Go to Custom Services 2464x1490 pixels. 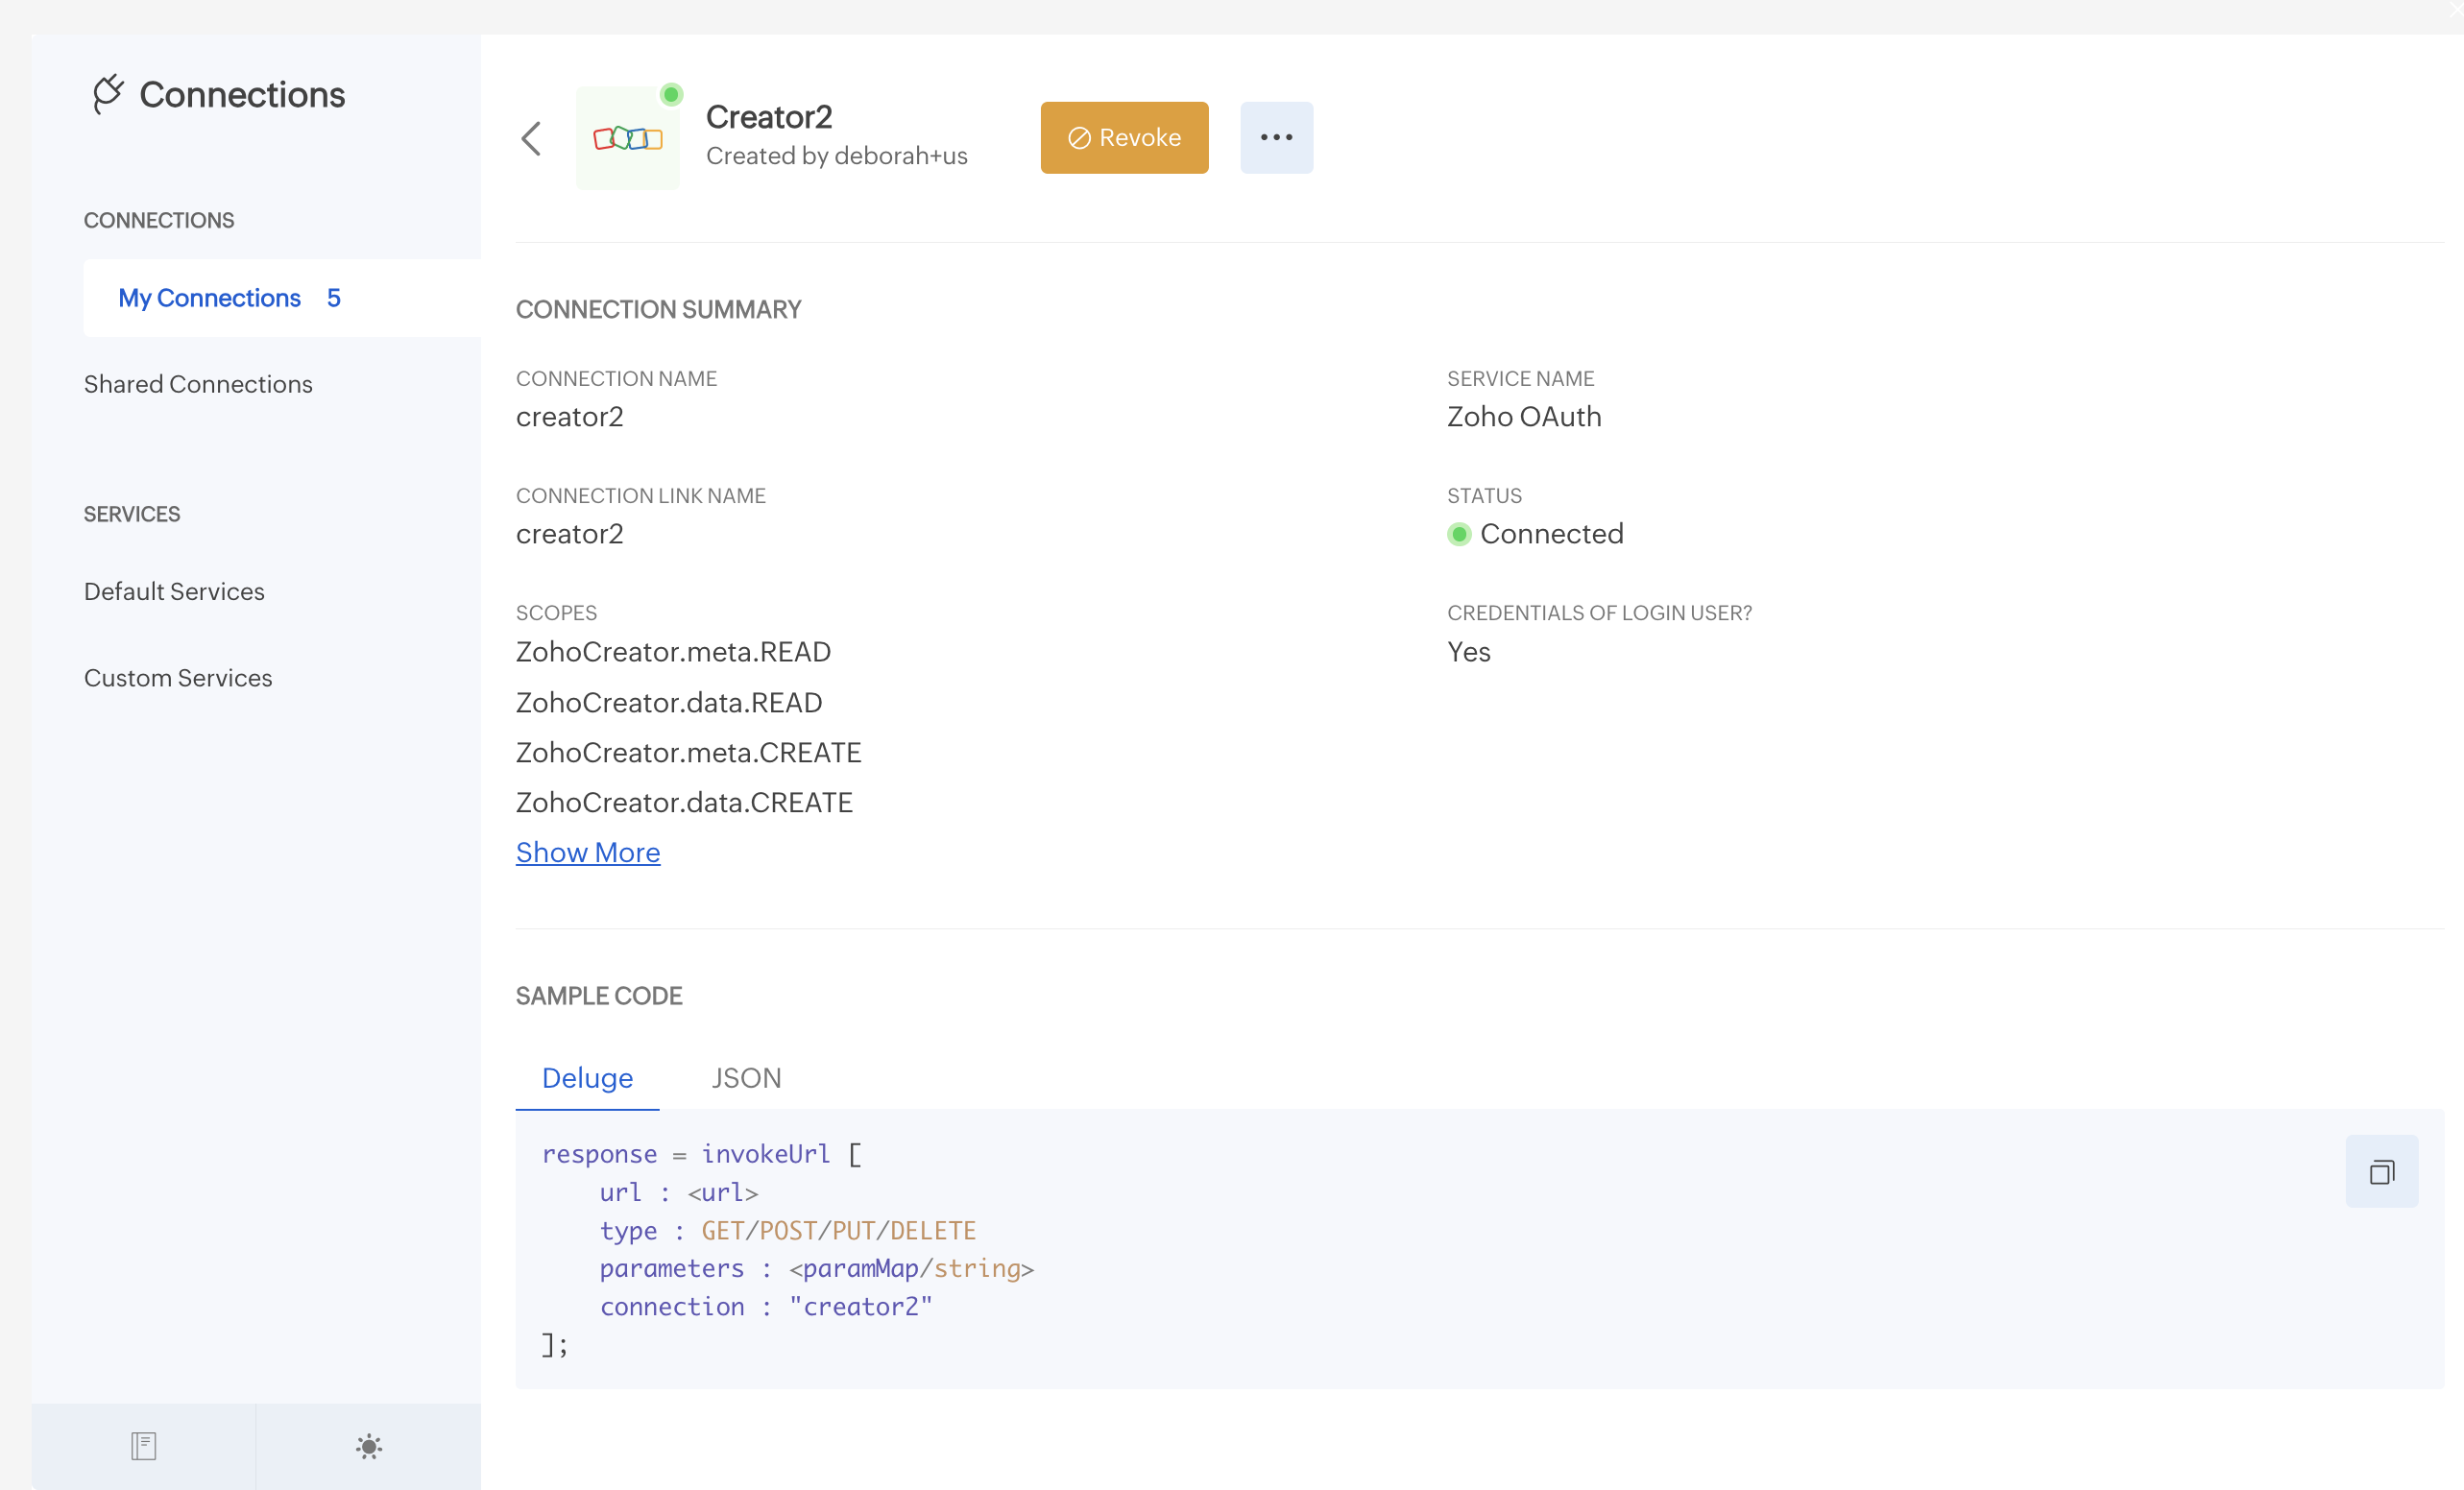[178, 678]
